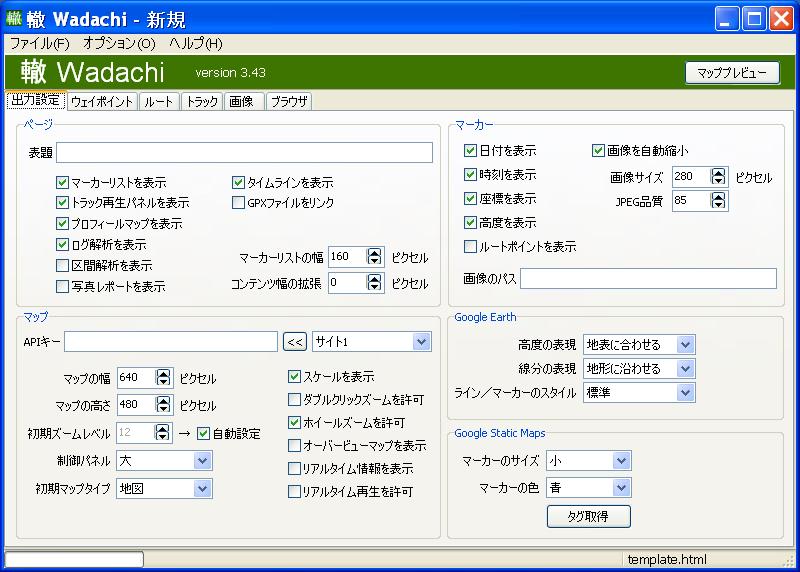Click the 表題 title input field
The height and width of the screenshot is (572, 800).
pyautogui.click(x=244, y=153)
